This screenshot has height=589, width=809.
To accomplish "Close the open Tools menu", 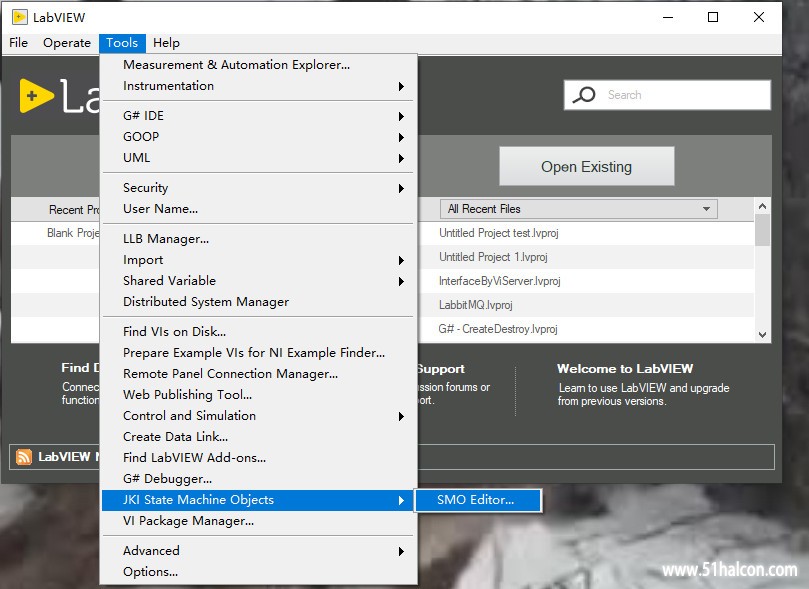I will [122, 43].
